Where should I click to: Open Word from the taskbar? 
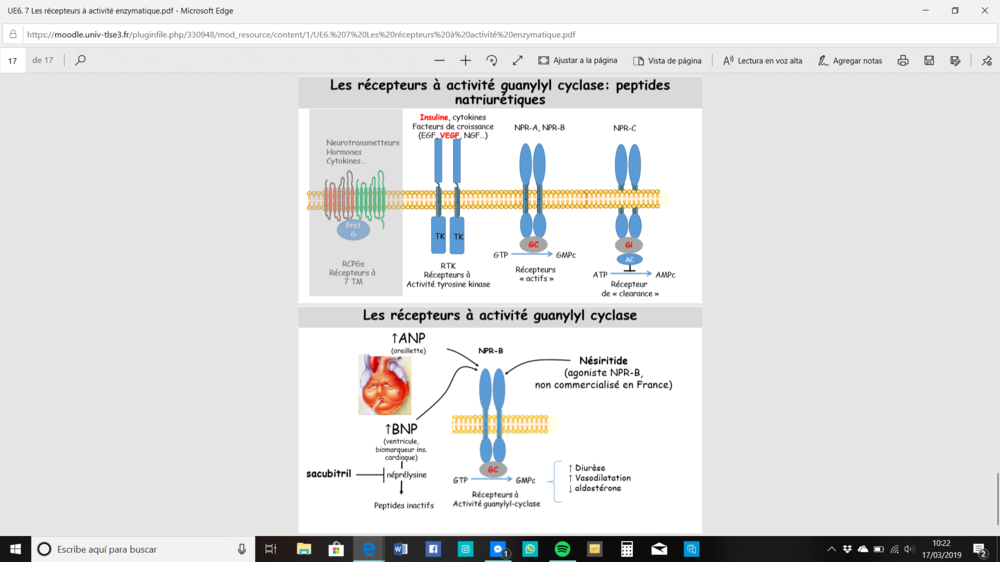[401, 549]
